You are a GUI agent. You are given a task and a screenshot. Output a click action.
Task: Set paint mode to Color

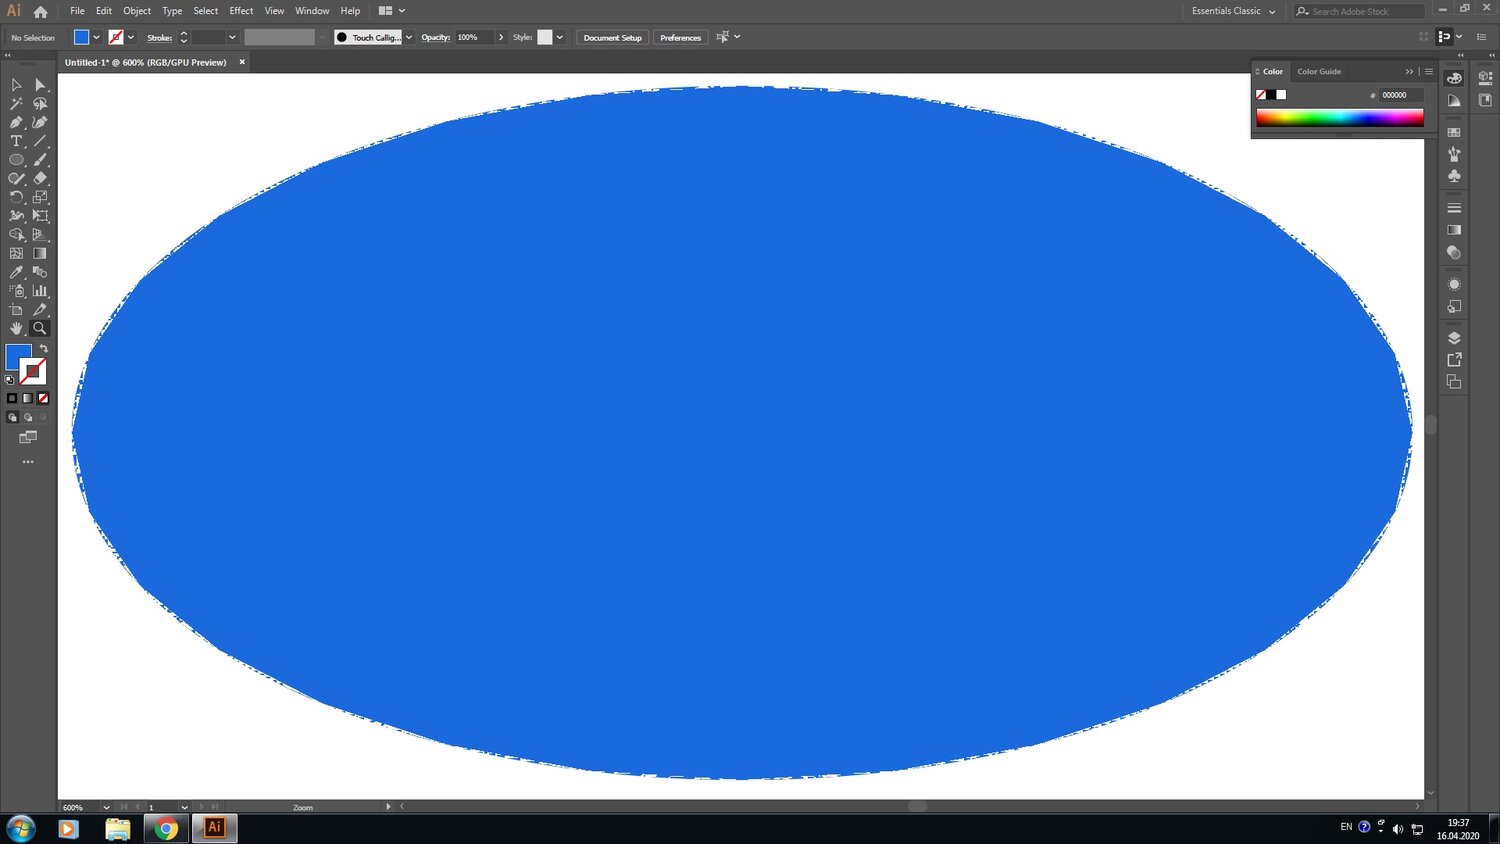(x=12, y=398)
